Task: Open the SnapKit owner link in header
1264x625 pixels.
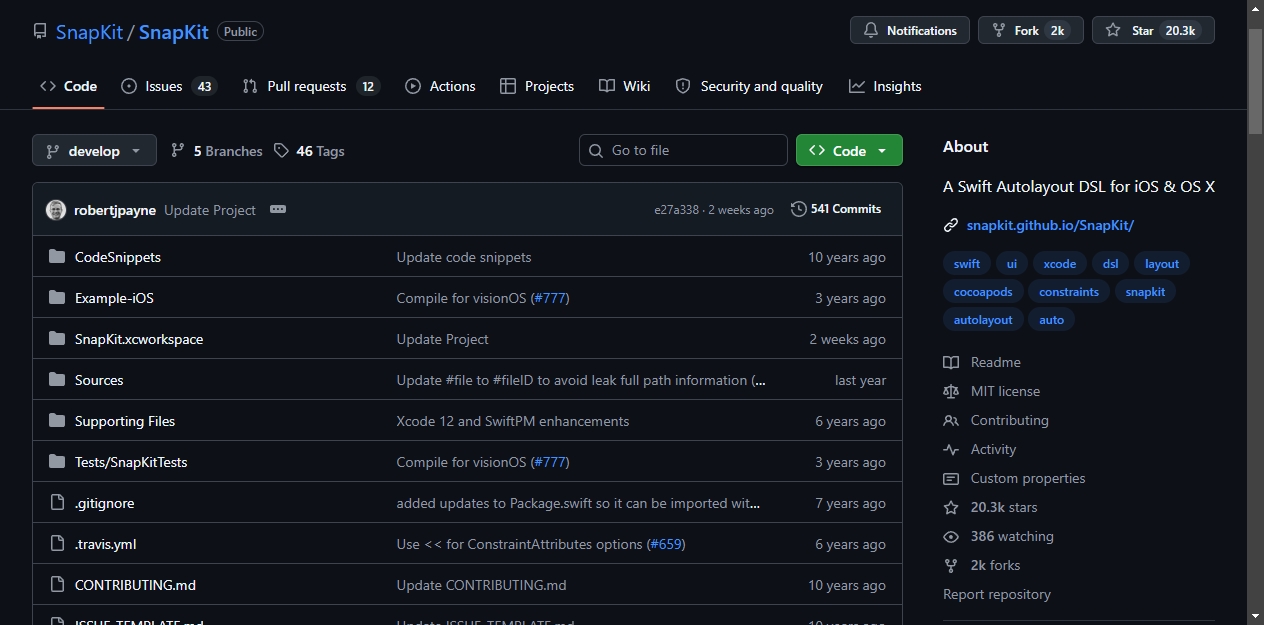Action: pos(89,32)
